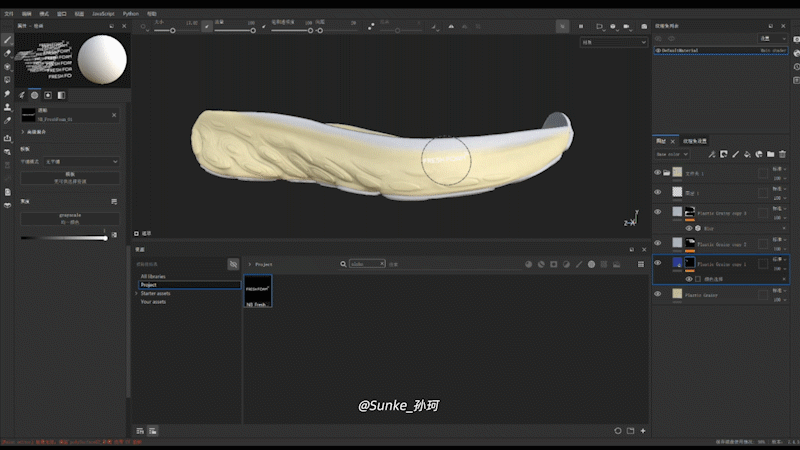
Task: Open the document/log icon in left toolbar
Action: (x=7, y=192)
